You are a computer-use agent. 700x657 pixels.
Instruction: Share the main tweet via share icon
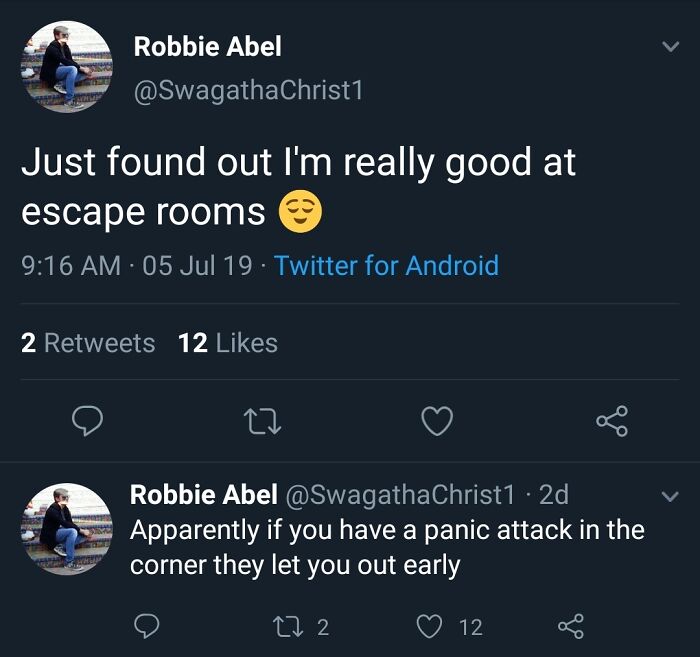(x=612, y=421)
